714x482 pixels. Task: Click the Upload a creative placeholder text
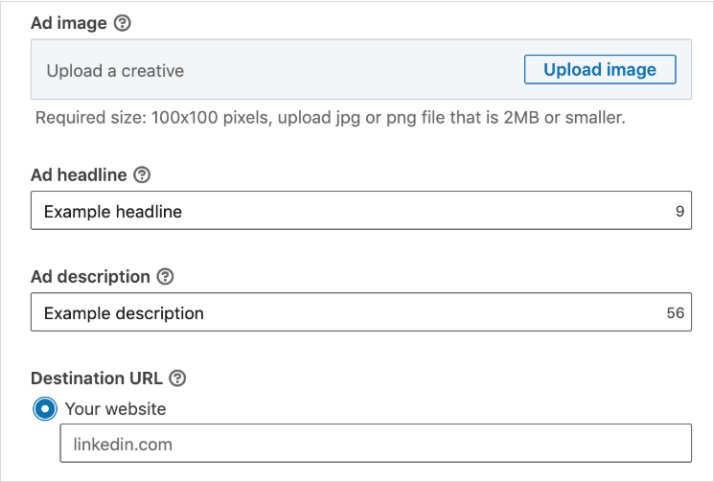(115, 71)
